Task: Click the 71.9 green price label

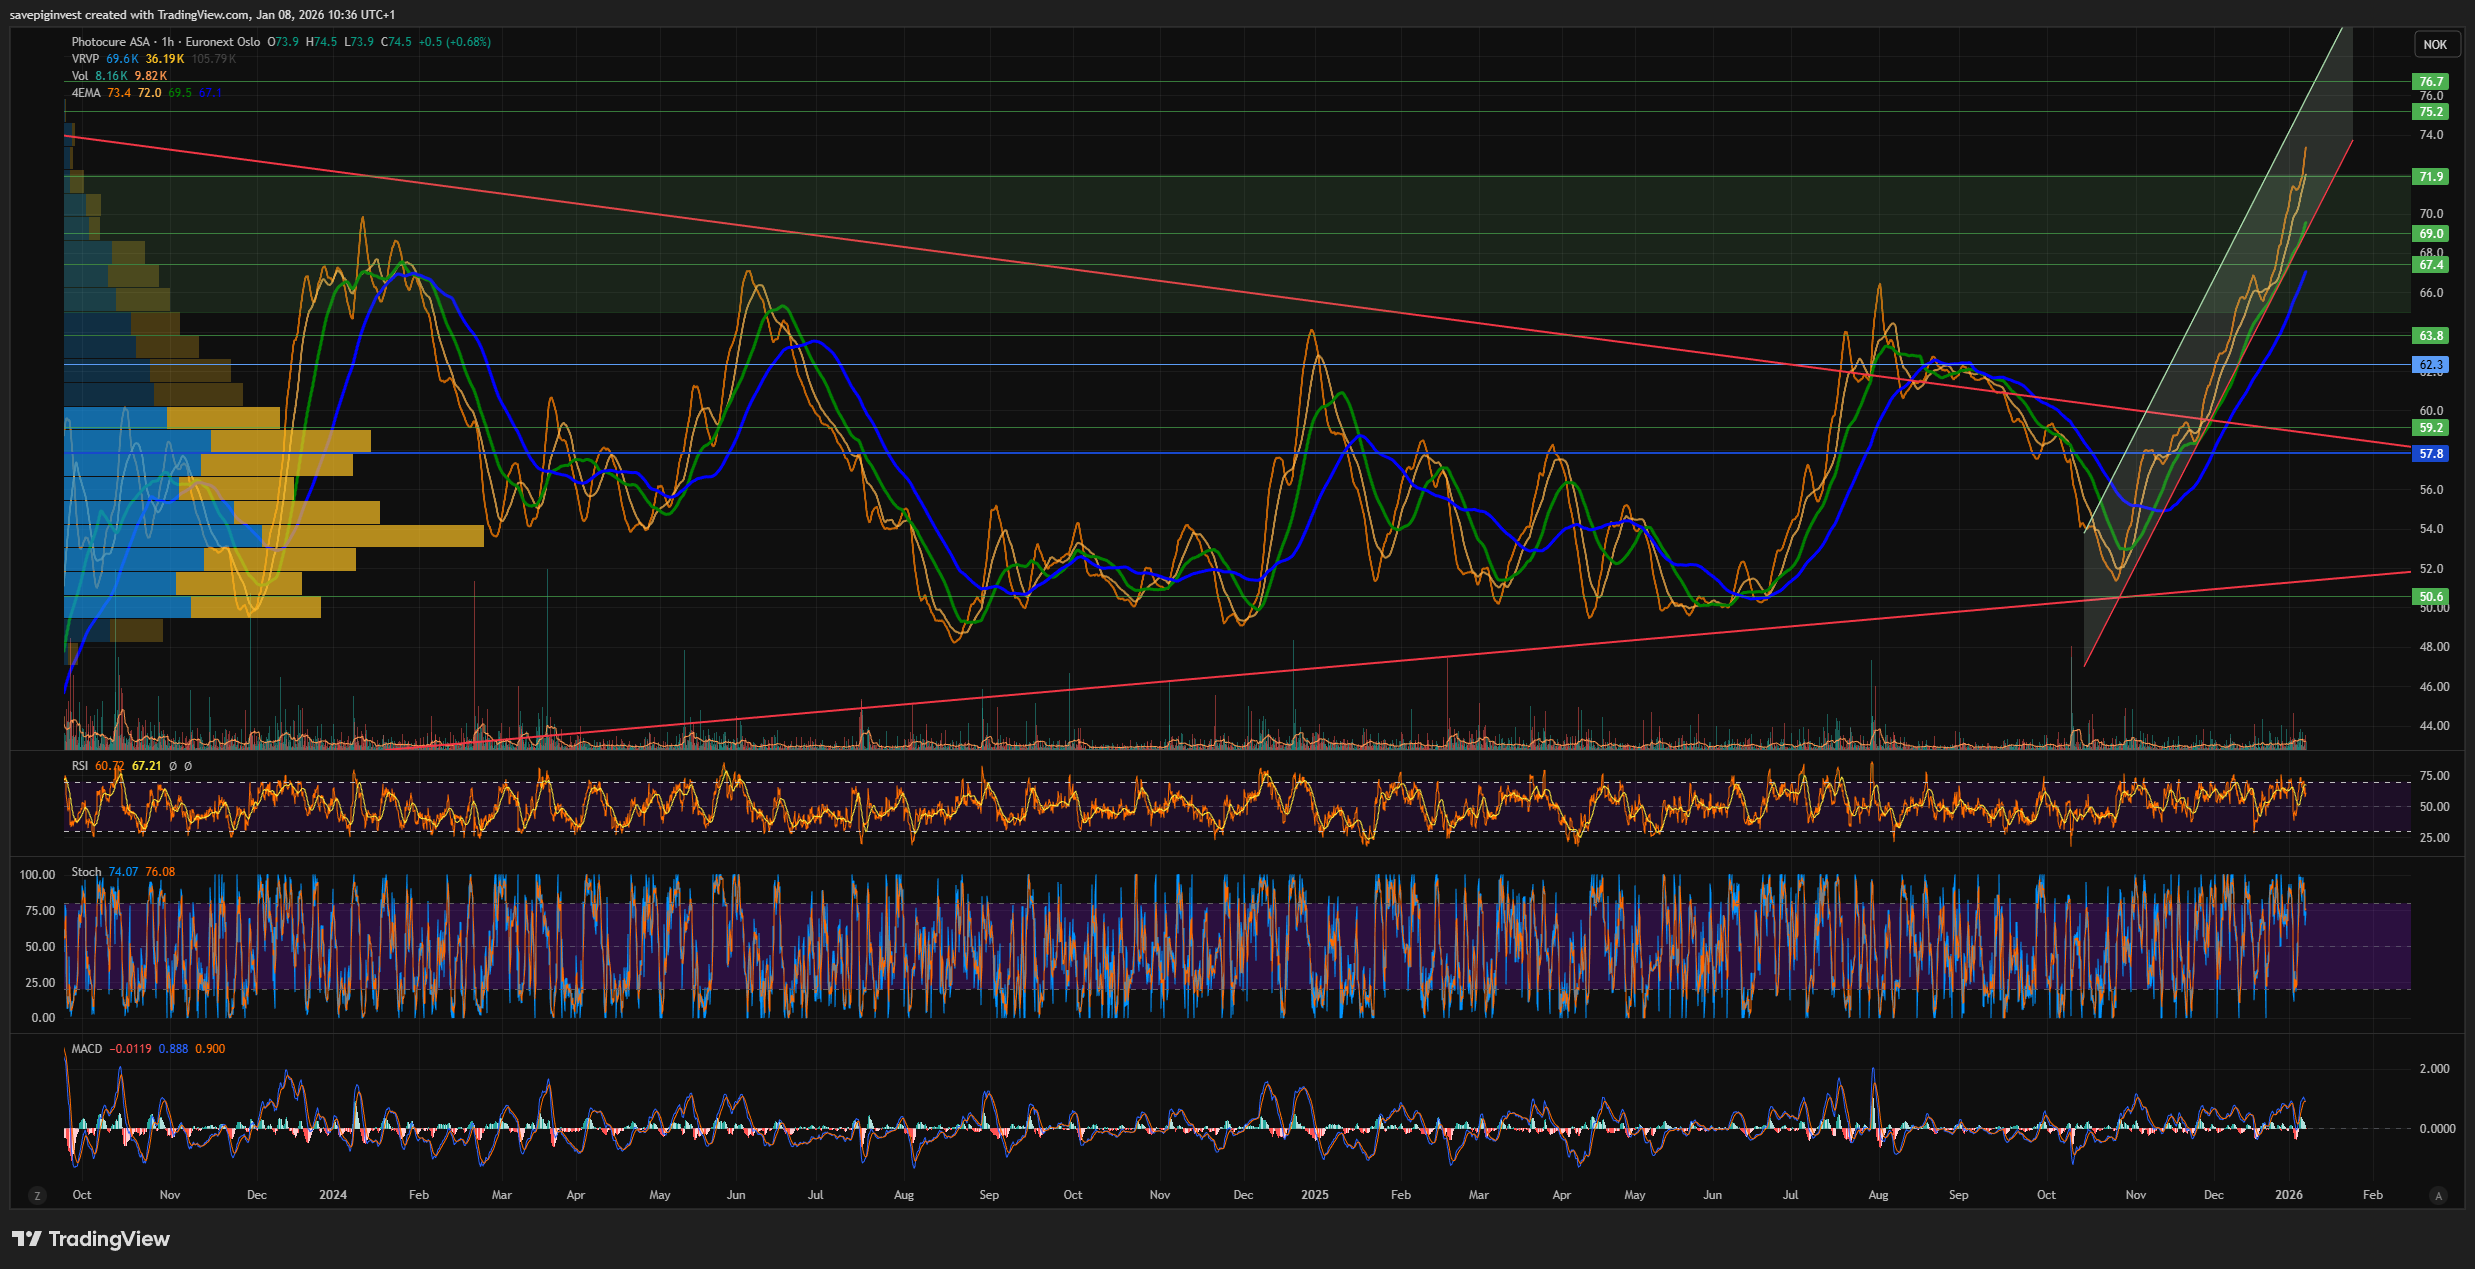Action: click(2431, 177)
